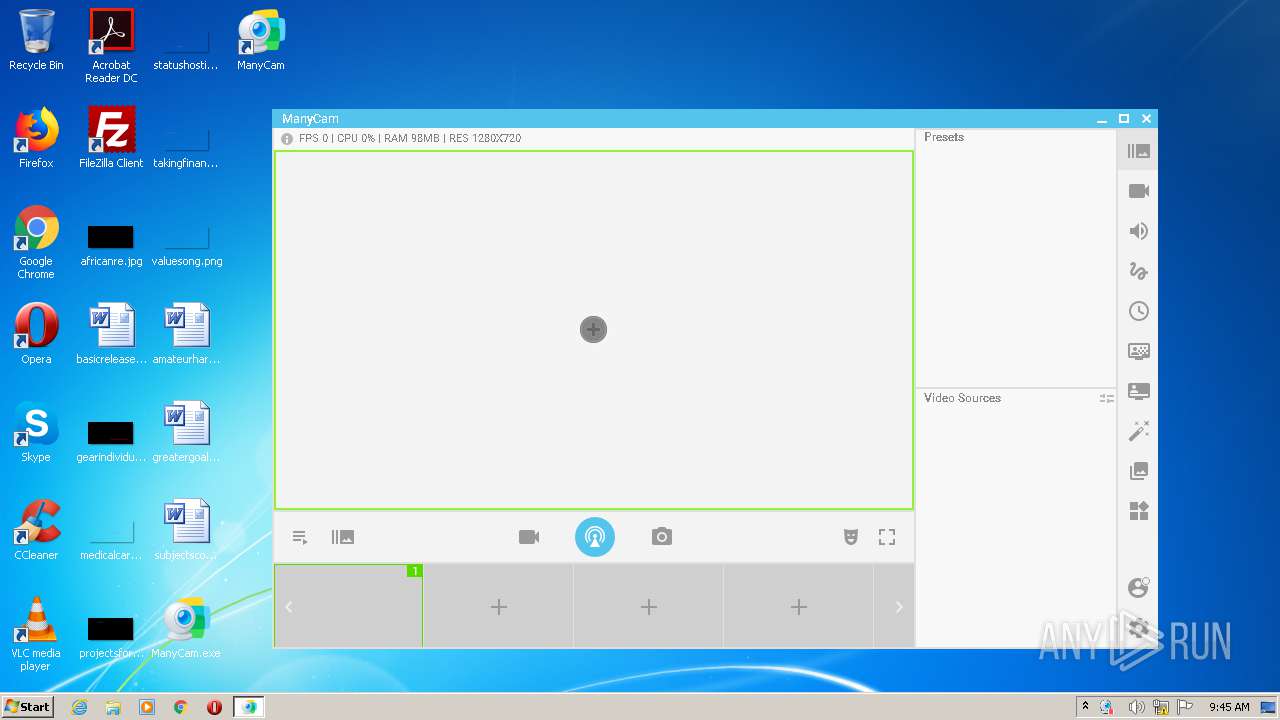Launch Internet Explorer from taskbar
1280x720 pixels.
coord(80,707)
